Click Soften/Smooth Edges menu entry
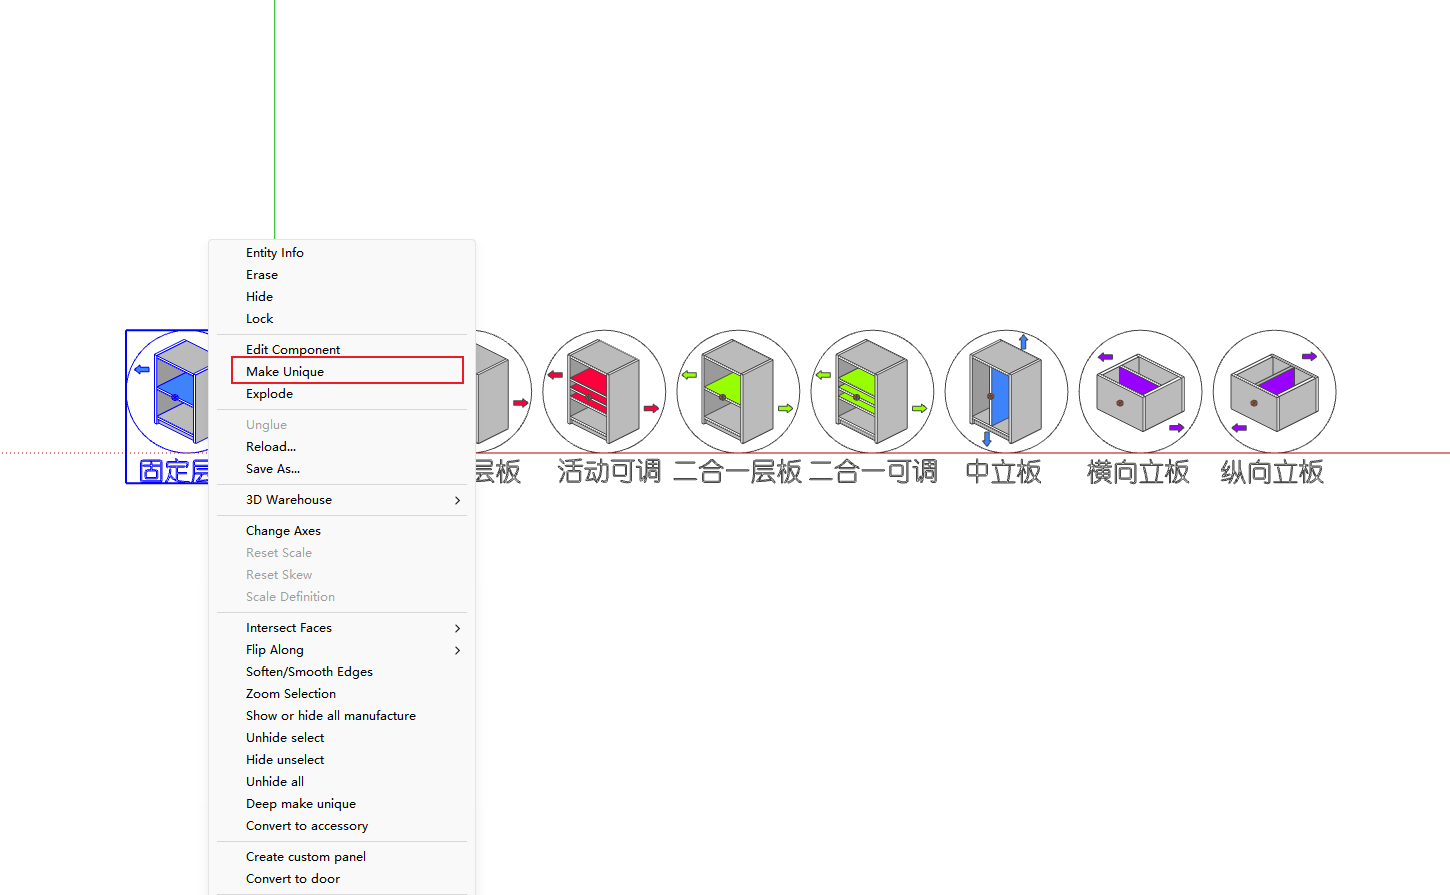1450x895 pixels. (309, 672)
